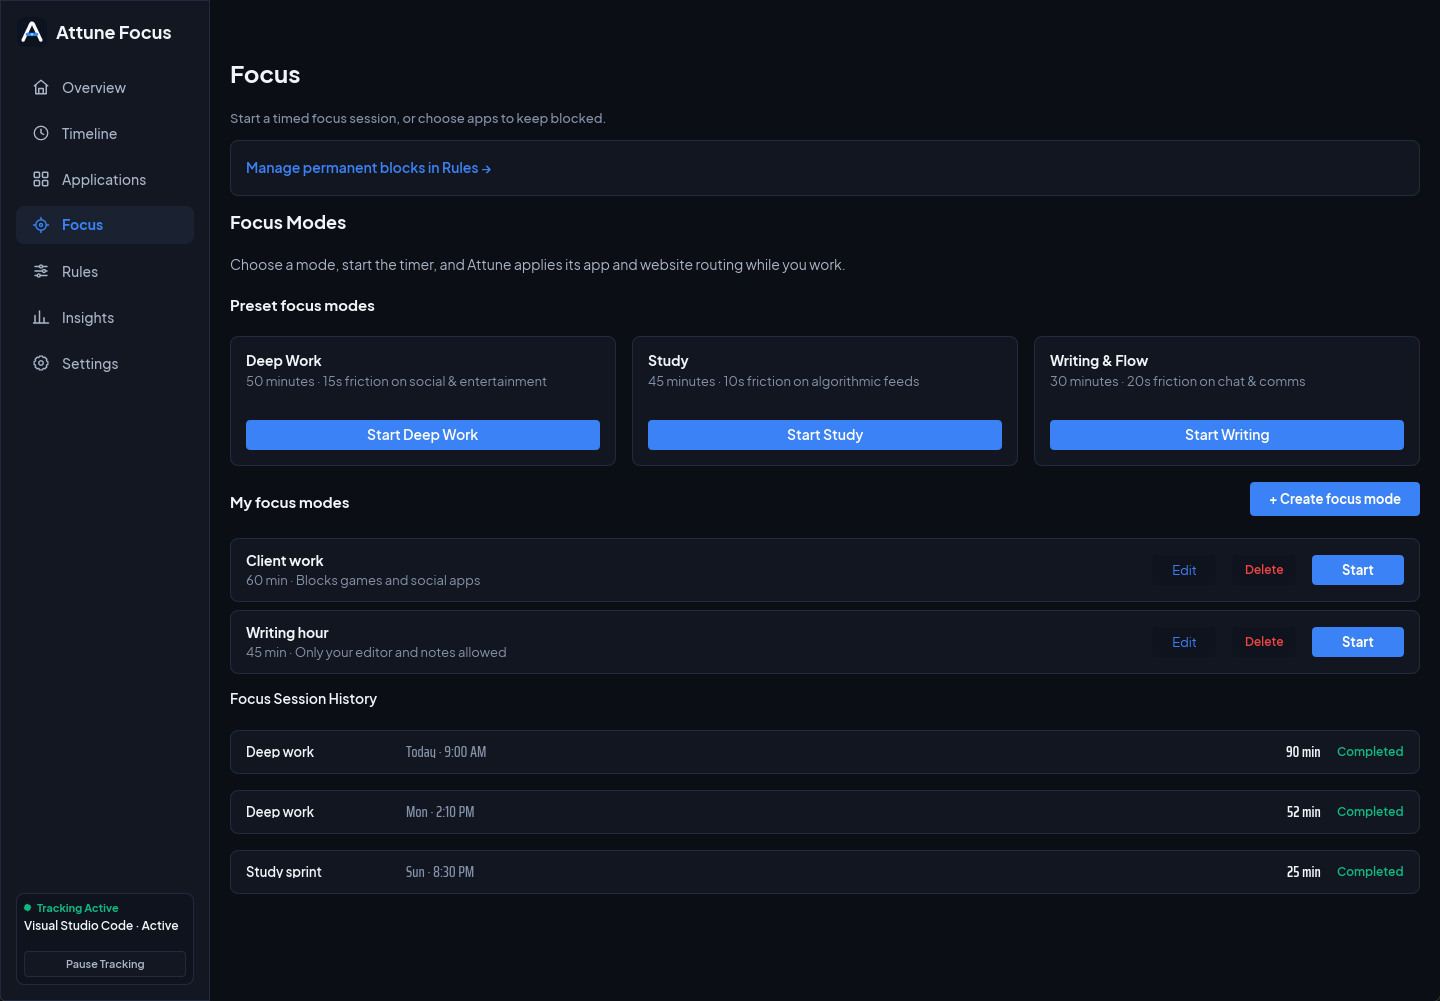Click '50 minutes · 15s friction' description
The image size is (1440, 1001).
point(396,382)
